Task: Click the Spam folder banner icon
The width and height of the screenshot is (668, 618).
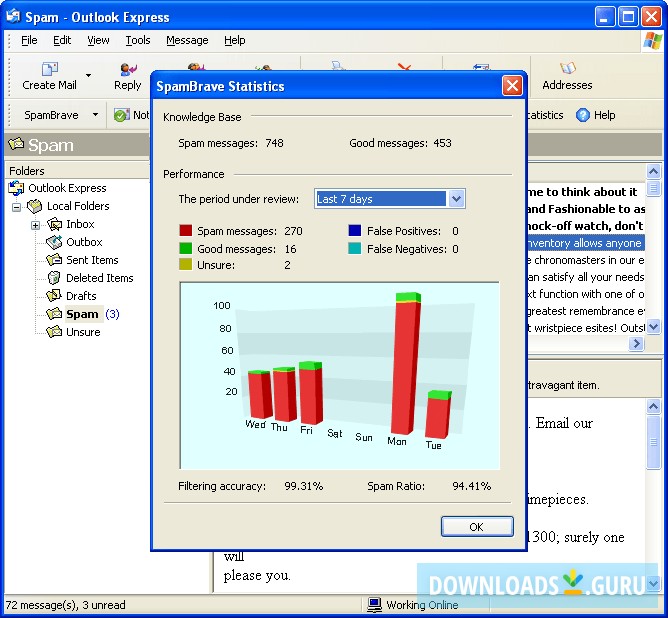Action: click(16, 144)
